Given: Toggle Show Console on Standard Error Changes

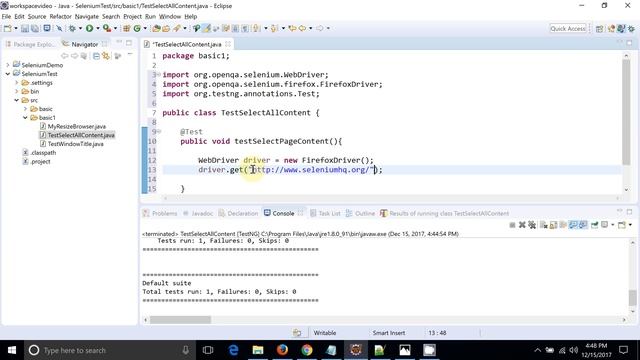Looking at the screenshot, I should 583,225.
